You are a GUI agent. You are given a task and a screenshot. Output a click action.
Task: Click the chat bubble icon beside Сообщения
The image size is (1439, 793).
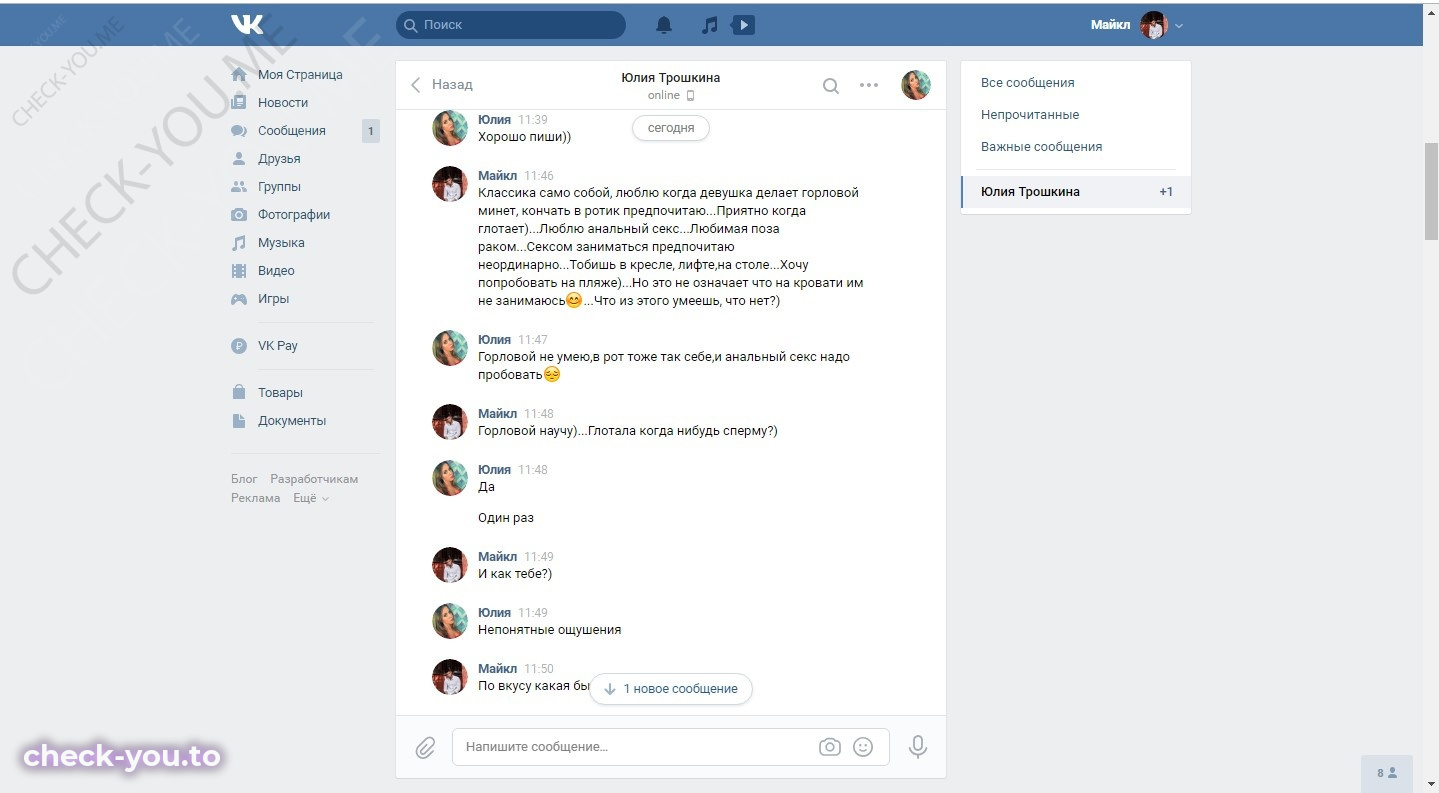[x=239, y=131]
